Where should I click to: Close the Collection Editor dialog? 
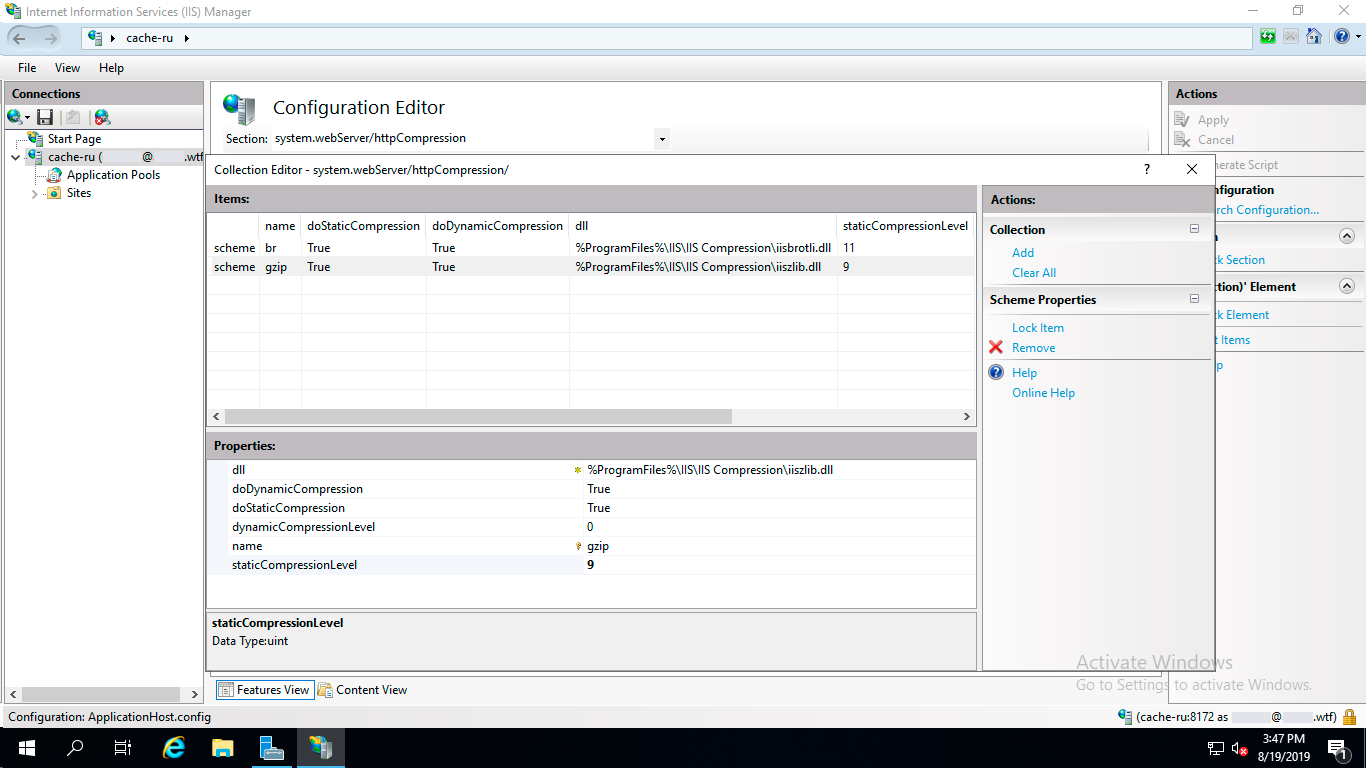tap(1191, 170)
